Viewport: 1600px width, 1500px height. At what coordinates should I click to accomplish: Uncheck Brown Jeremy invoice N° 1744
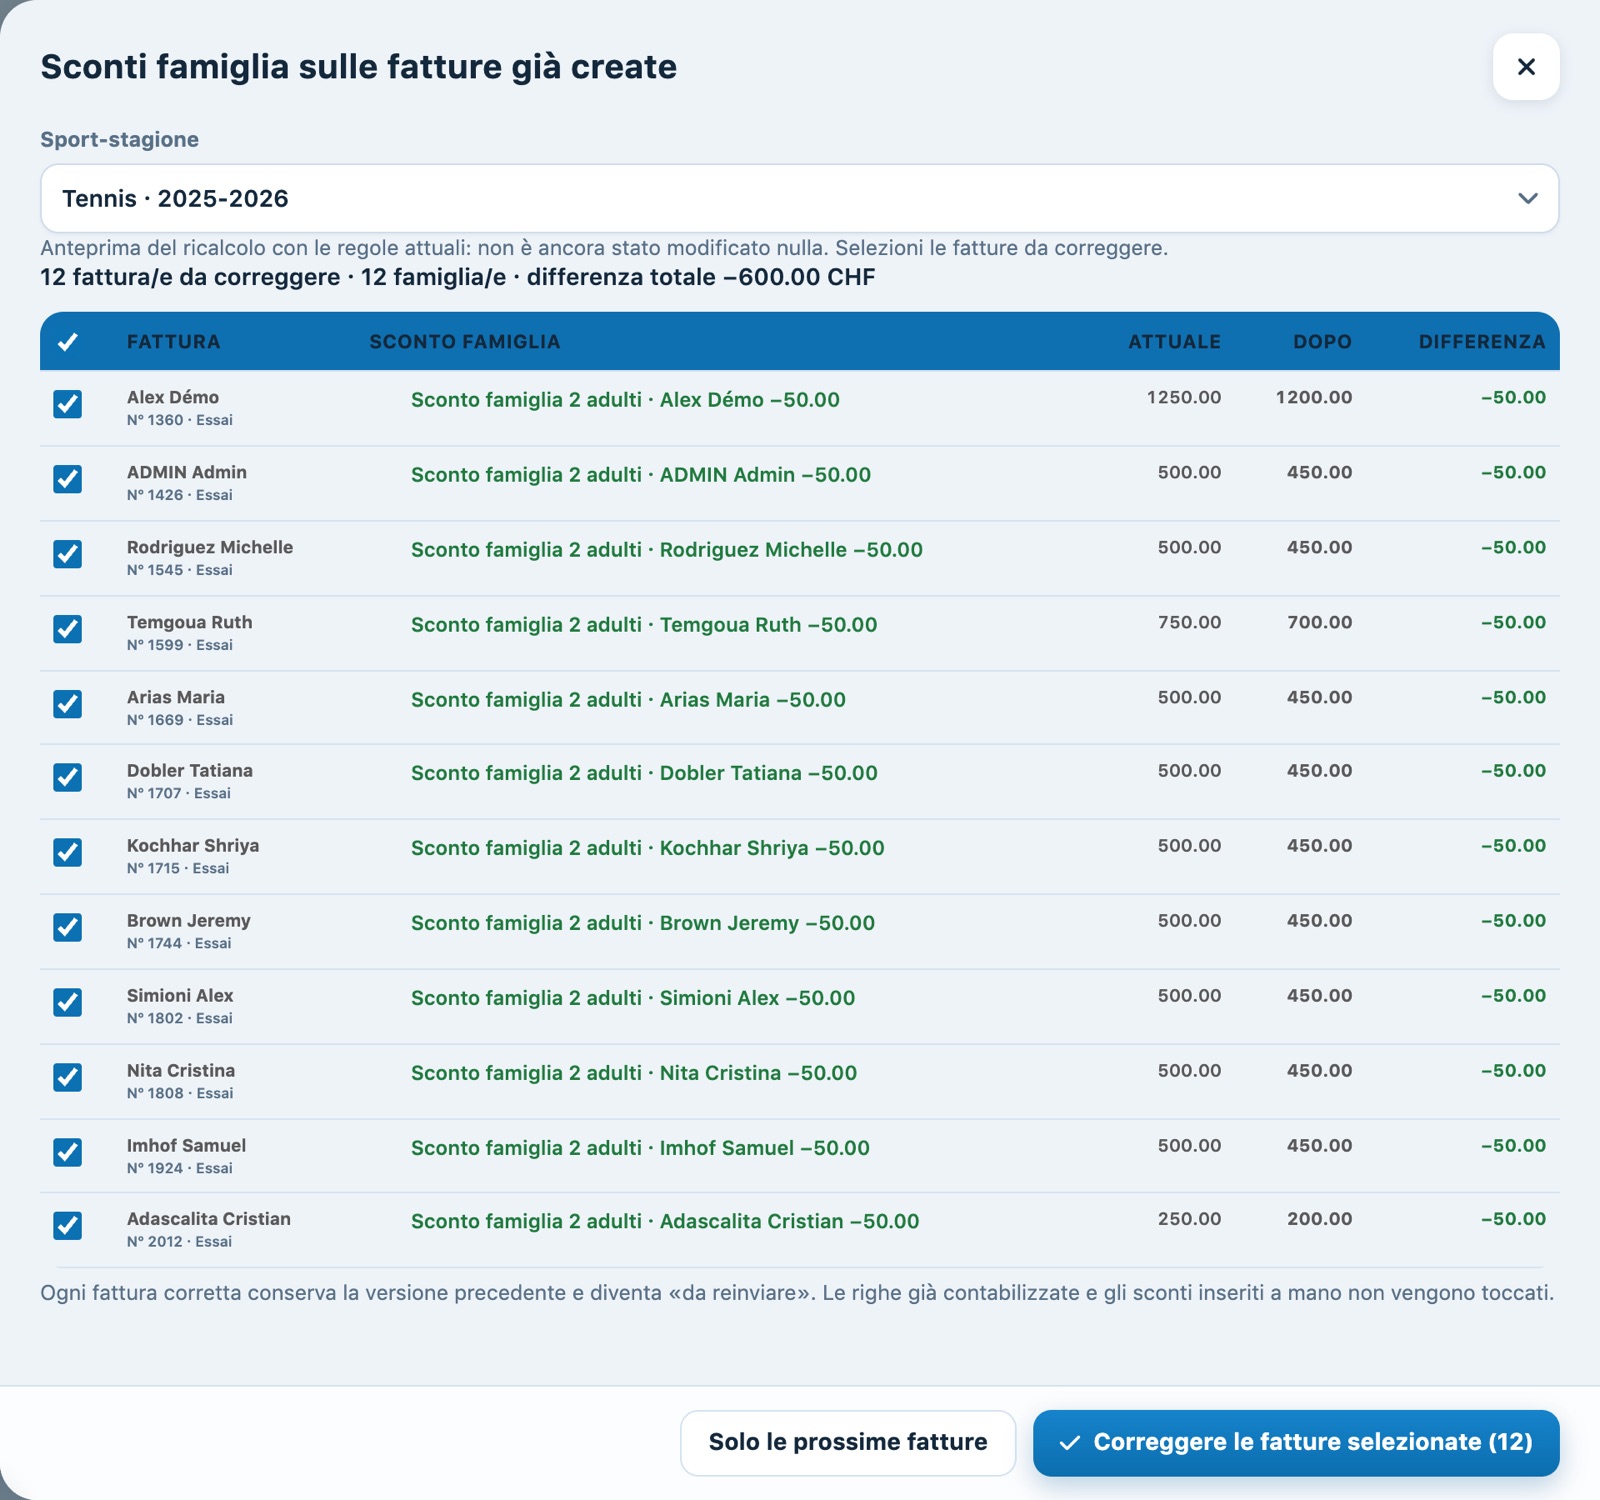click(x=68, y=927)
